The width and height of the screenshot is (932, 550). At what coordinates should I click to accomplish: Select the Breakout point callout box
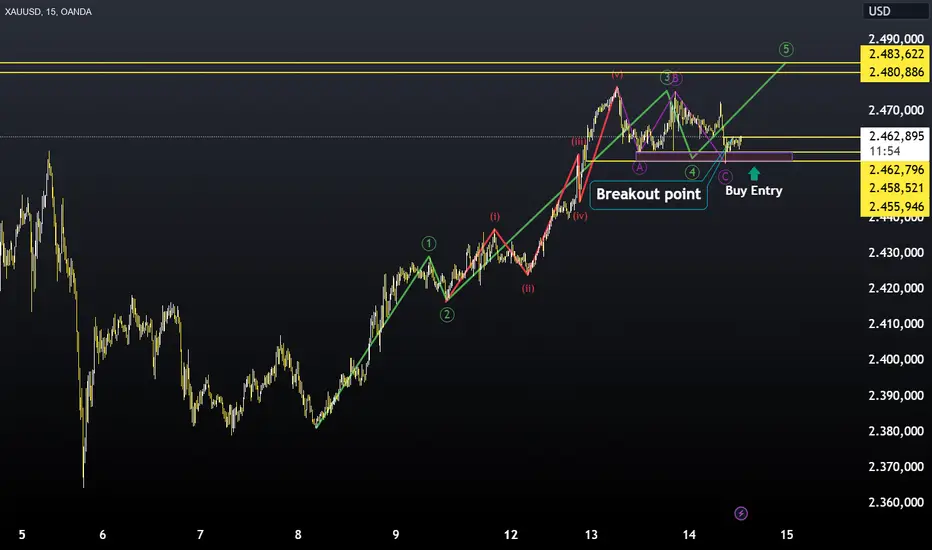(648, 194)
